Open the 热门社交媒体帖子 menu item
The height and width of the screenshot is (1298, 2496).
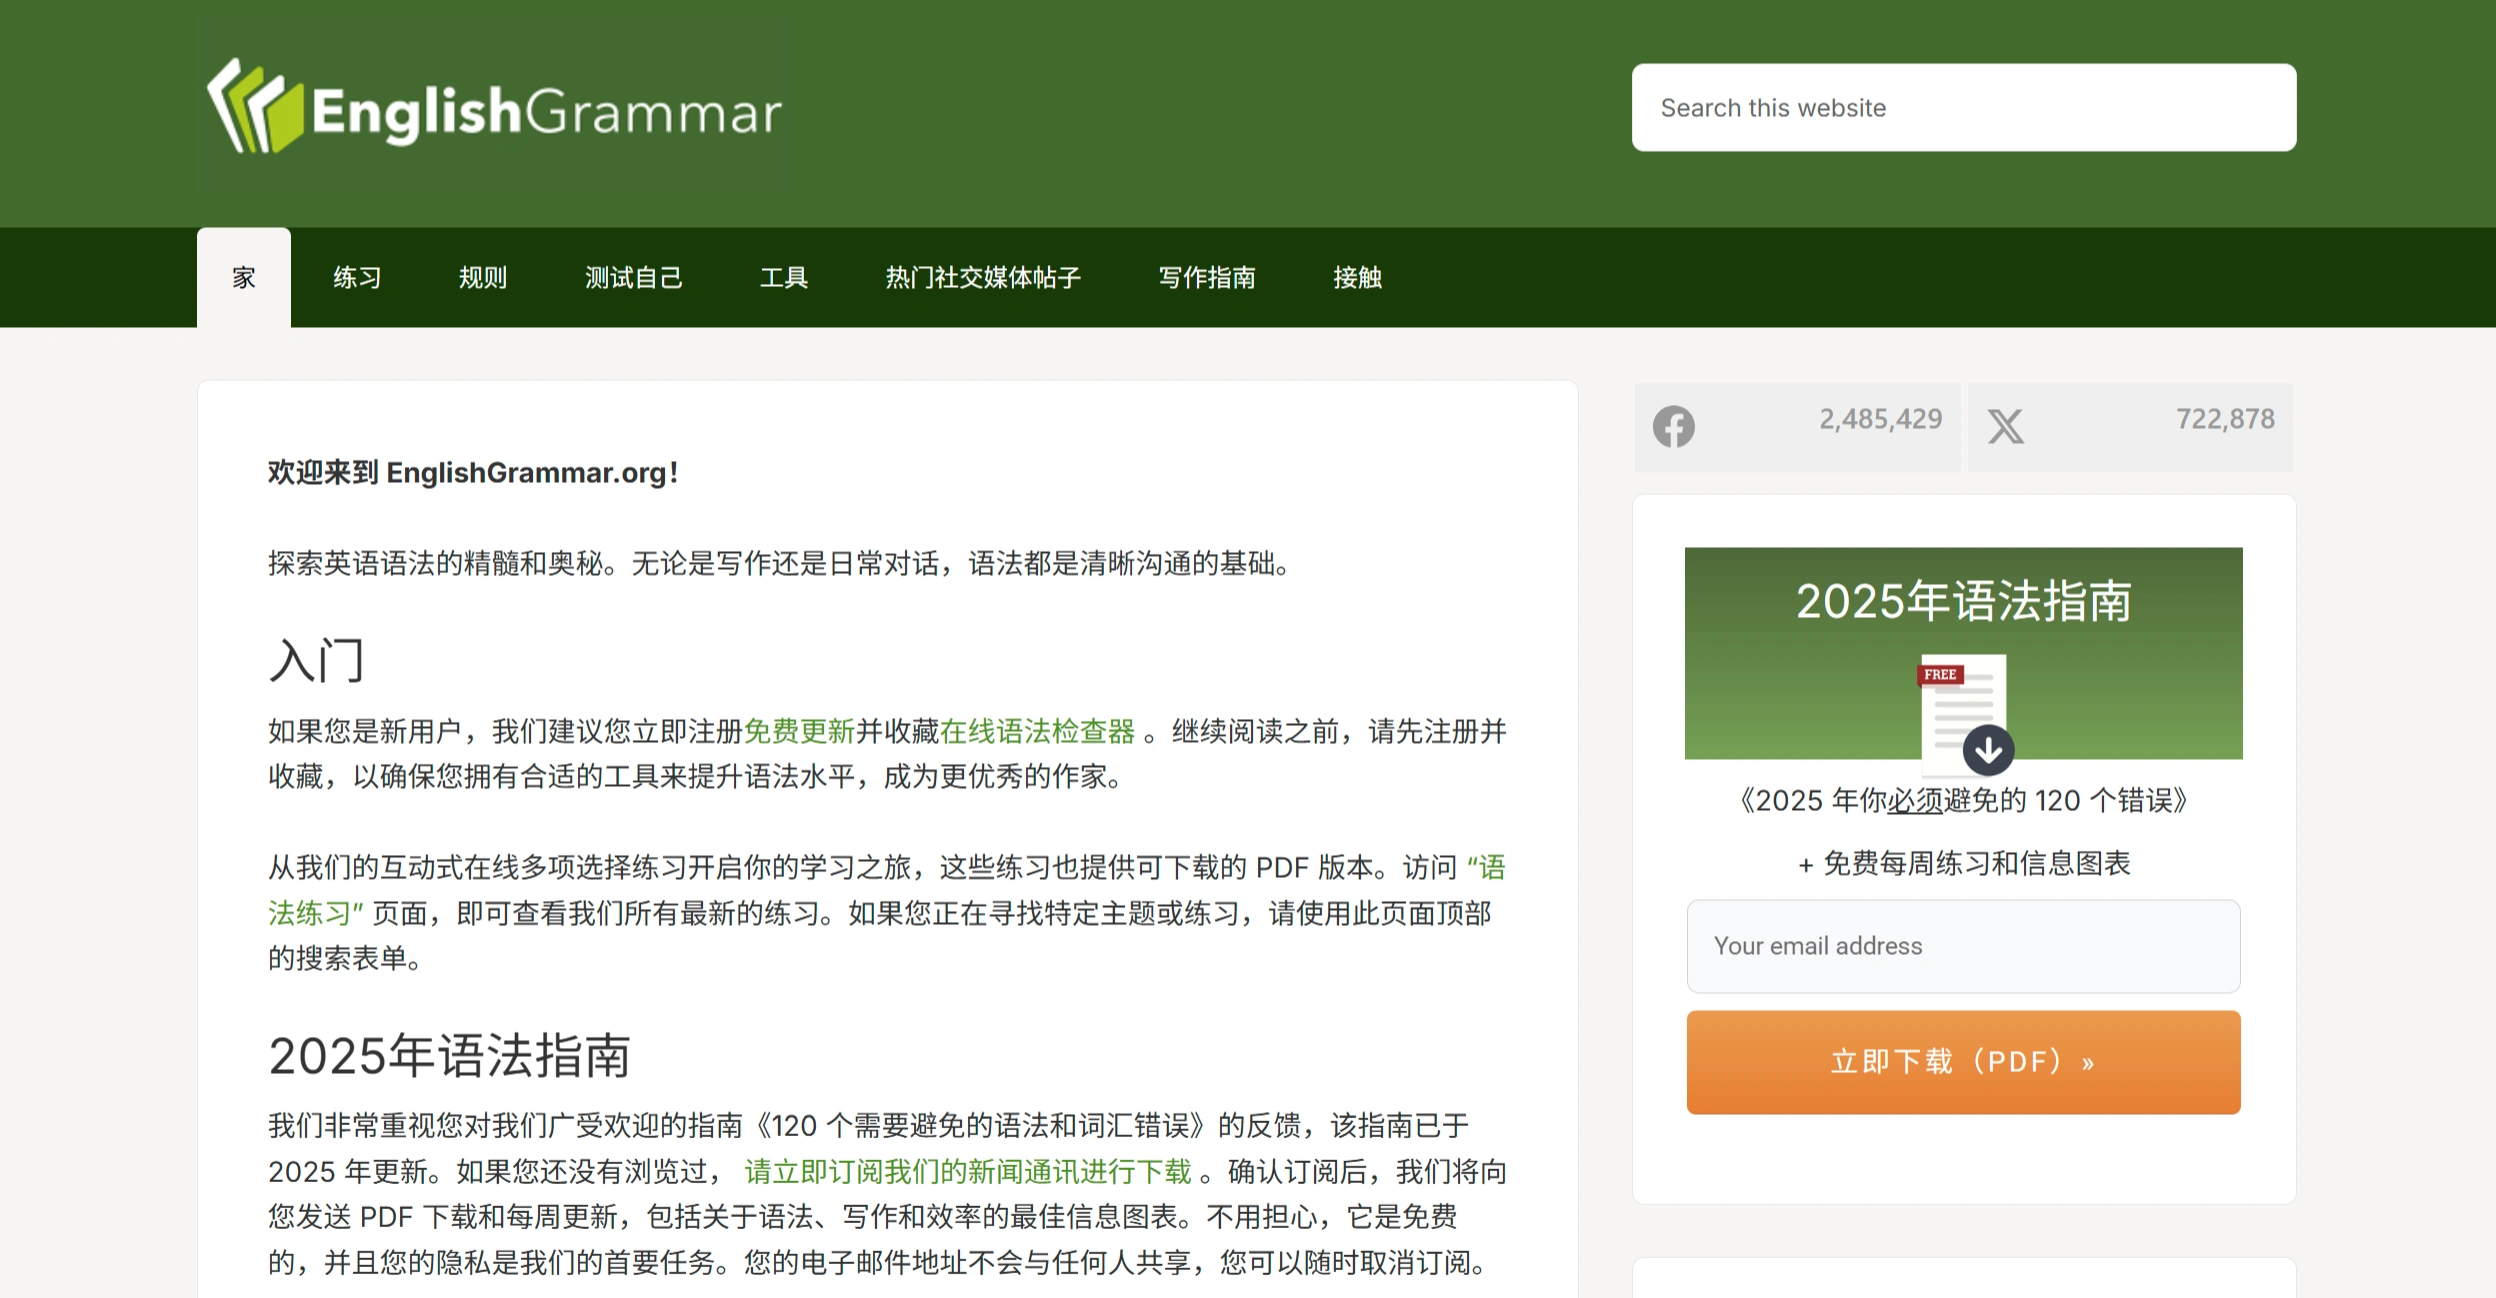[981, 277]
